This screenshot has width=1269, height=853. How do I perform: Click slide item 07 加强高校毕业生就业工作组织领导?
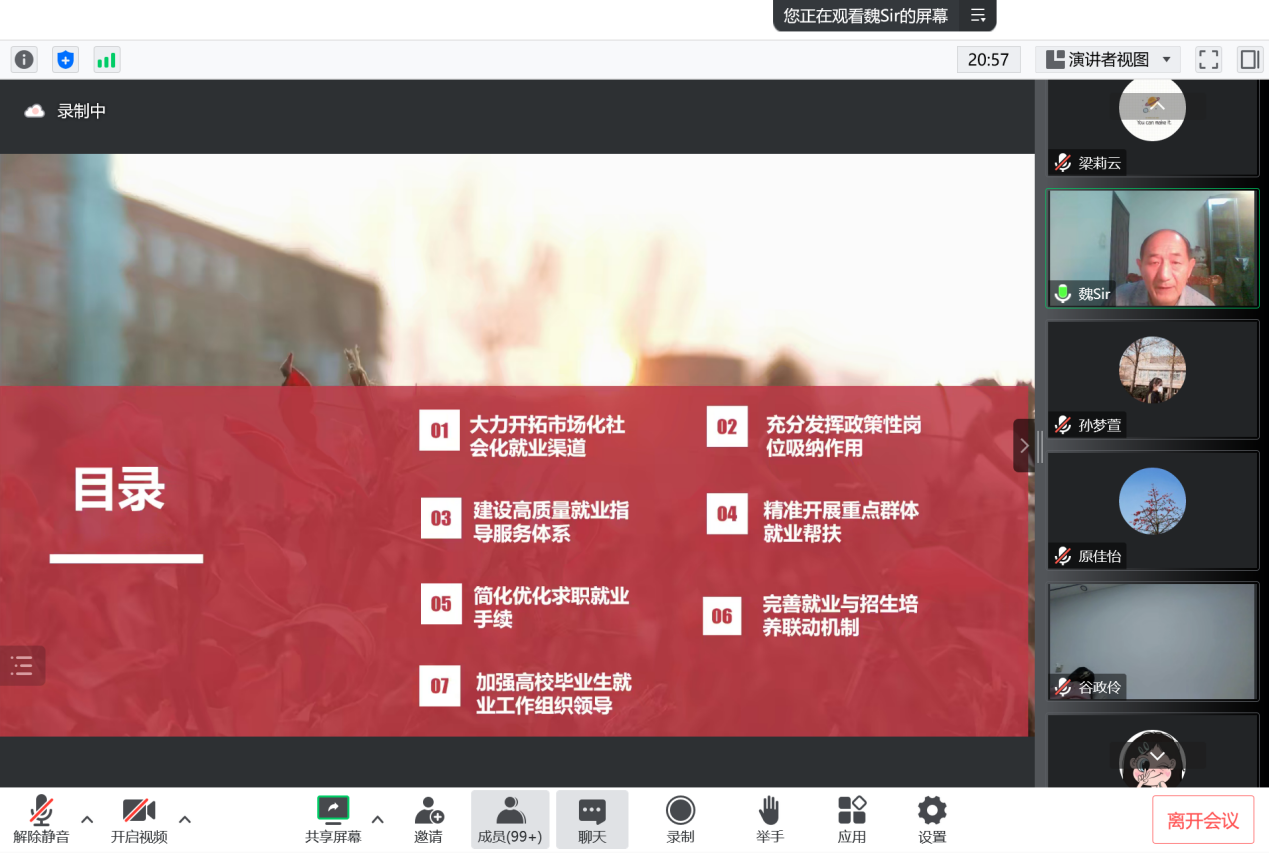526,693
